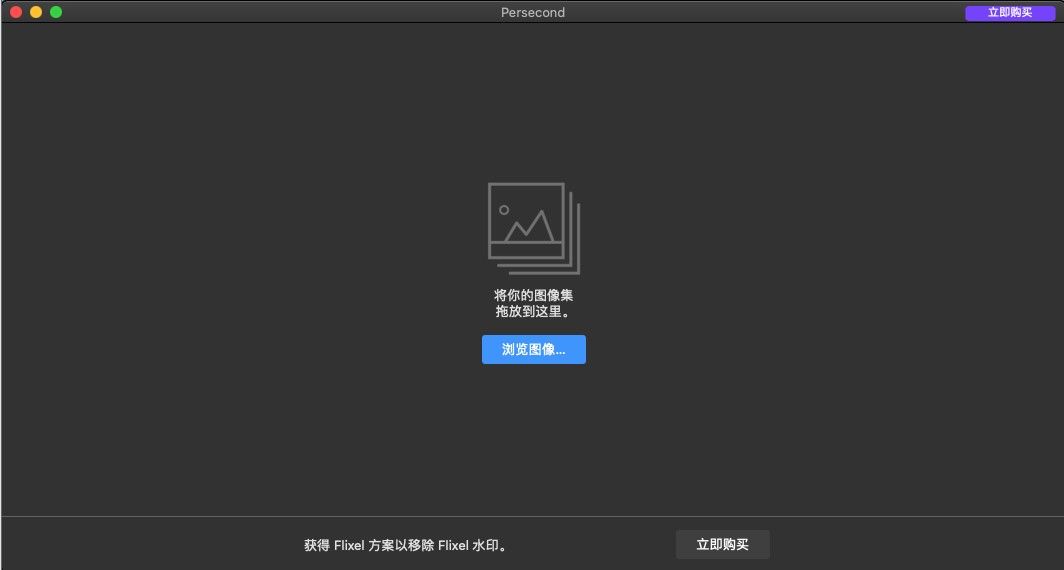The image size is (1064, 570).
Task: Click the gray 立即购买 button in bottom bar
Action: click(723, 544)
